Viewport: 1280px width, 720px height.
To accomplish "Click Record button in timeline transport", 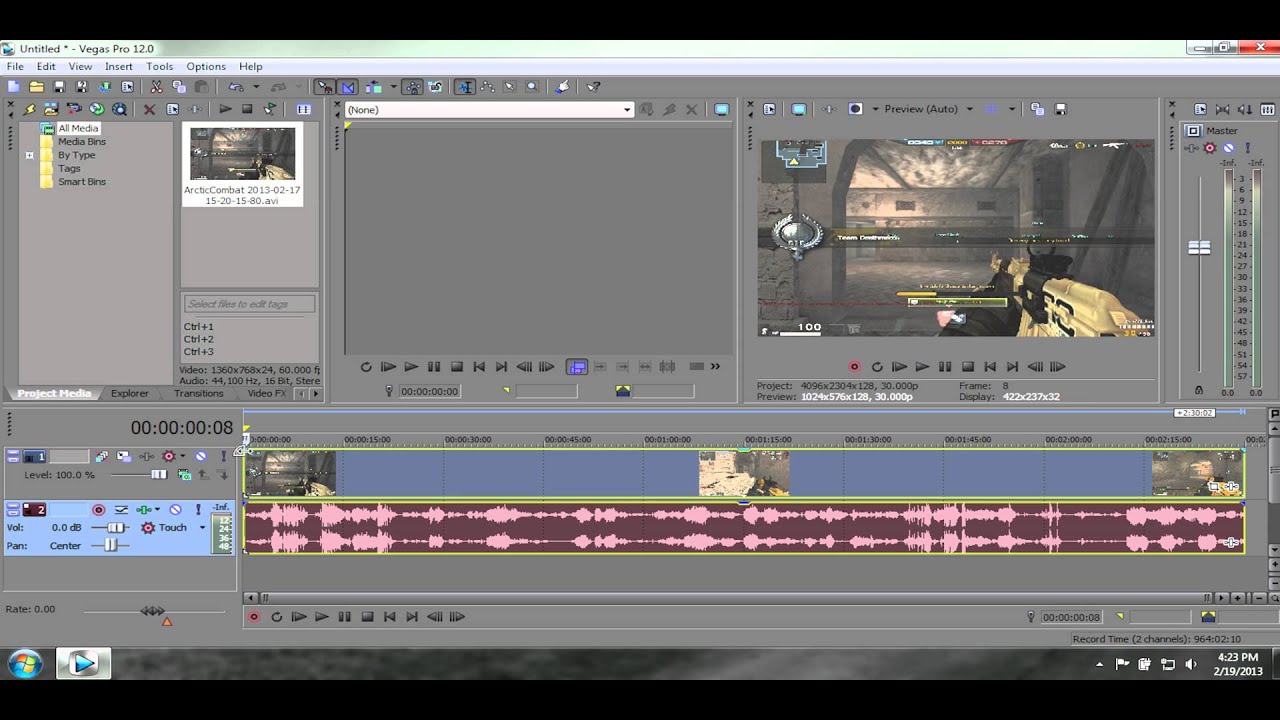I will coord(253,617).
